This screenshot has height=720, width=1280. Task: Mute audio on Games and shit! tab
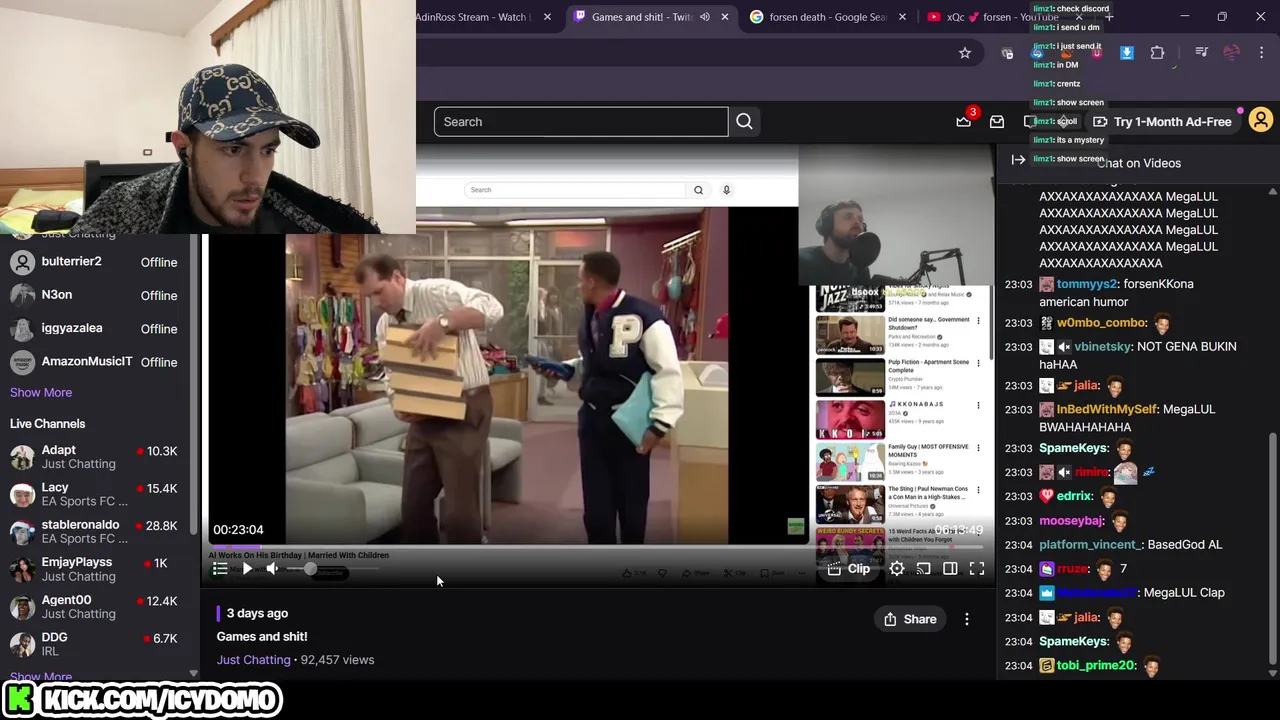(x=705, y=17)
